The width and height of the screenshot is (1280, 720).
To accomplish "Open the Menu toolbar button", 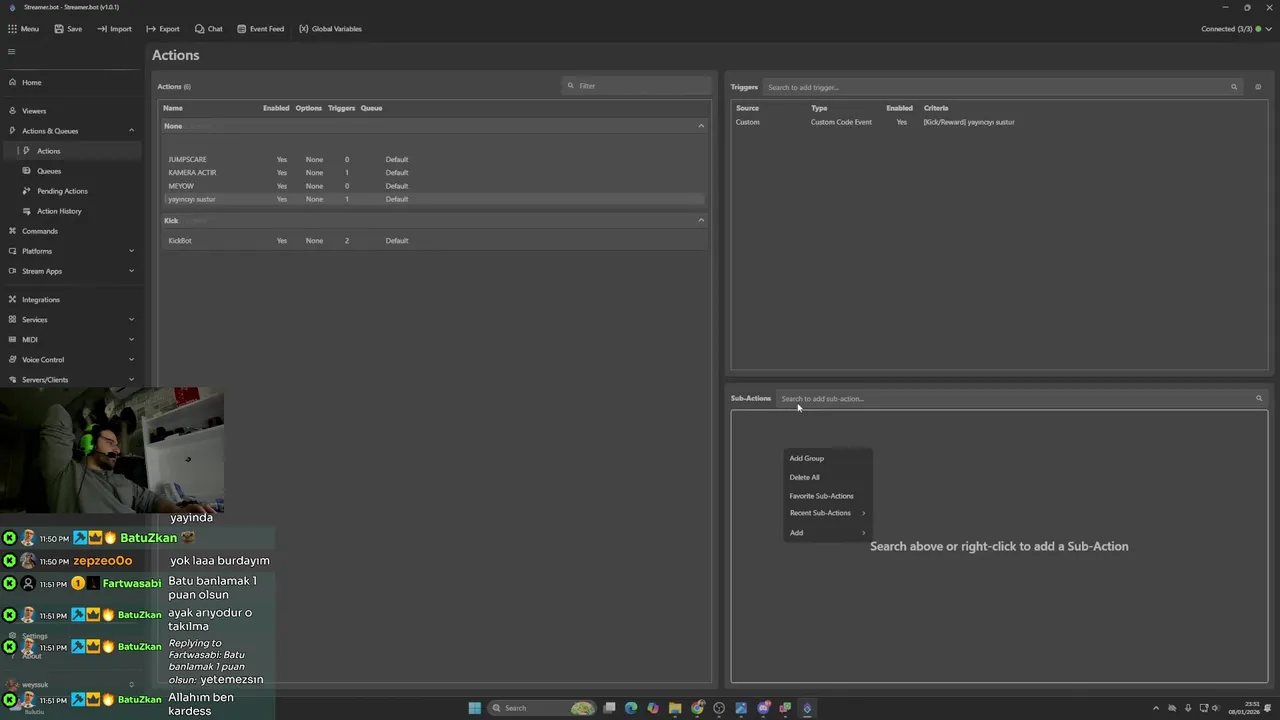I will point(23,29).
